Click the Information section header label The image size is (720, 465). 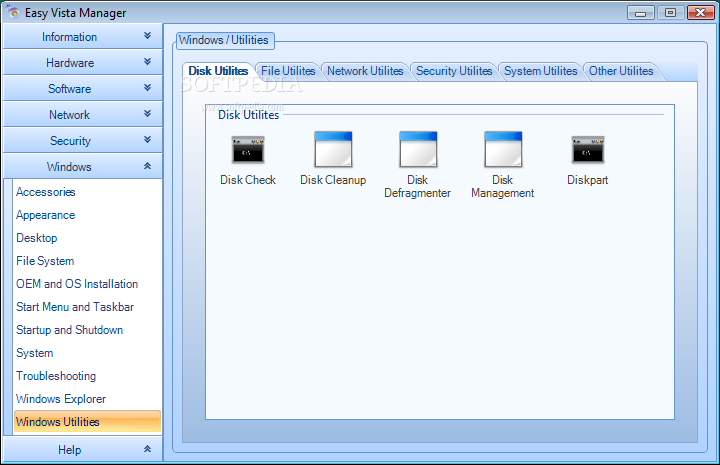coord(69,37)
